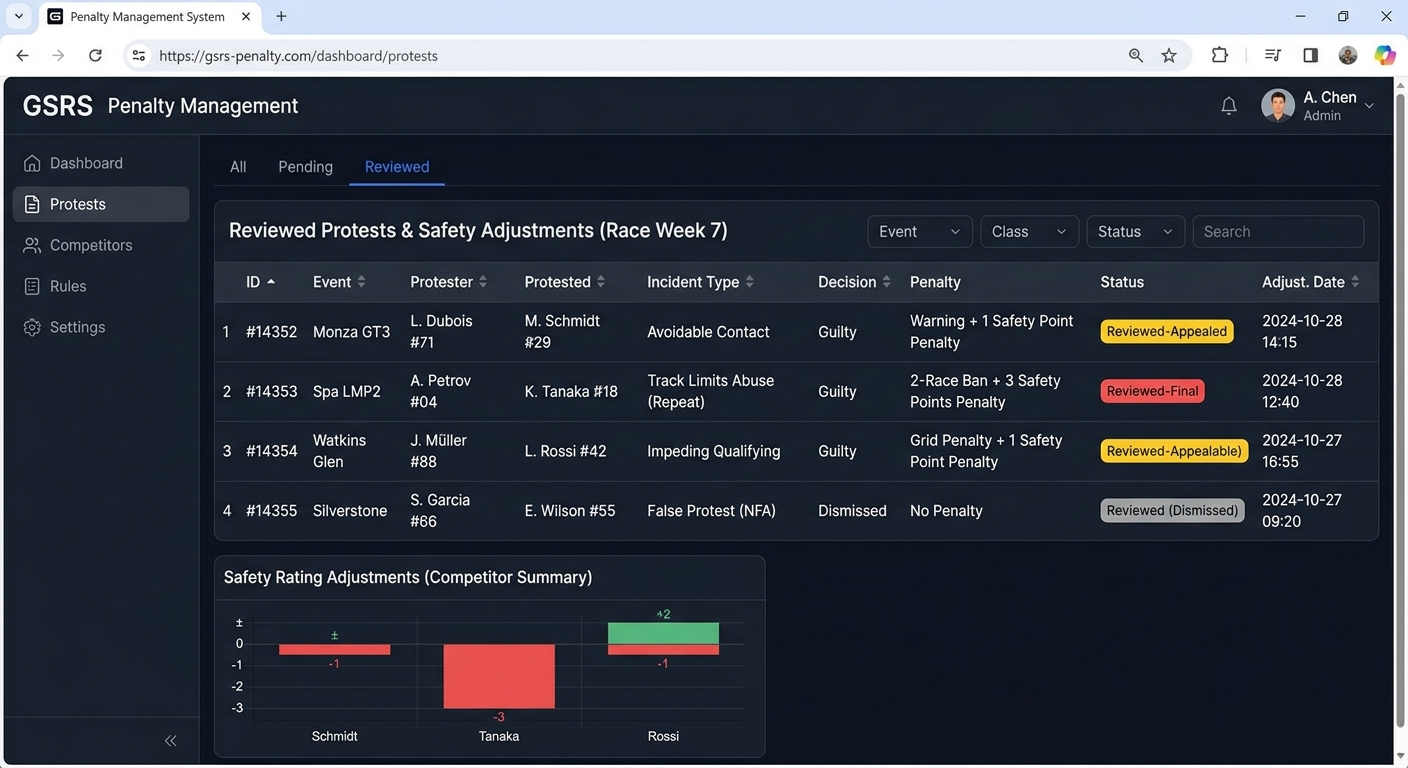Go to Competitors in the sidebar
The height and width of the screenshot is (768, 1408).
coord(101,245)
